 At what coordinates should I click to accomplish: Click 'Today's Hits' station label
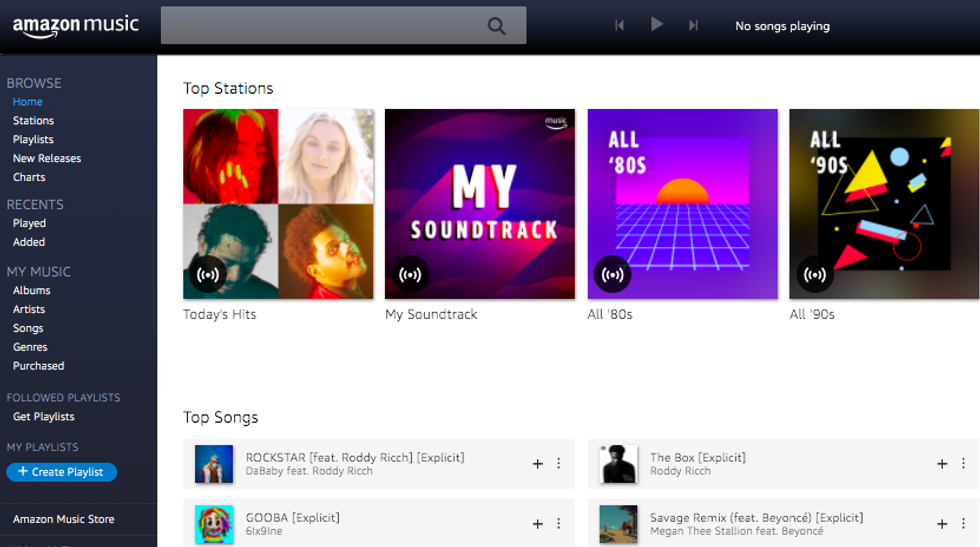[219, 314]
